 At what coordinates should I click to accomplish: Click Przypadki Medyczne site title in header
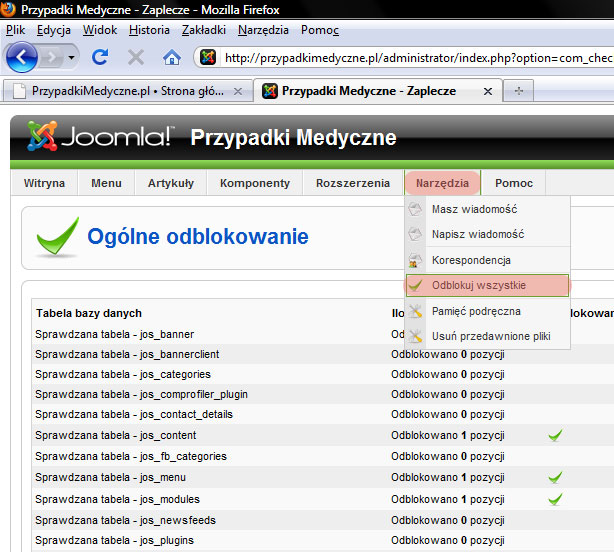pos(293,137)
